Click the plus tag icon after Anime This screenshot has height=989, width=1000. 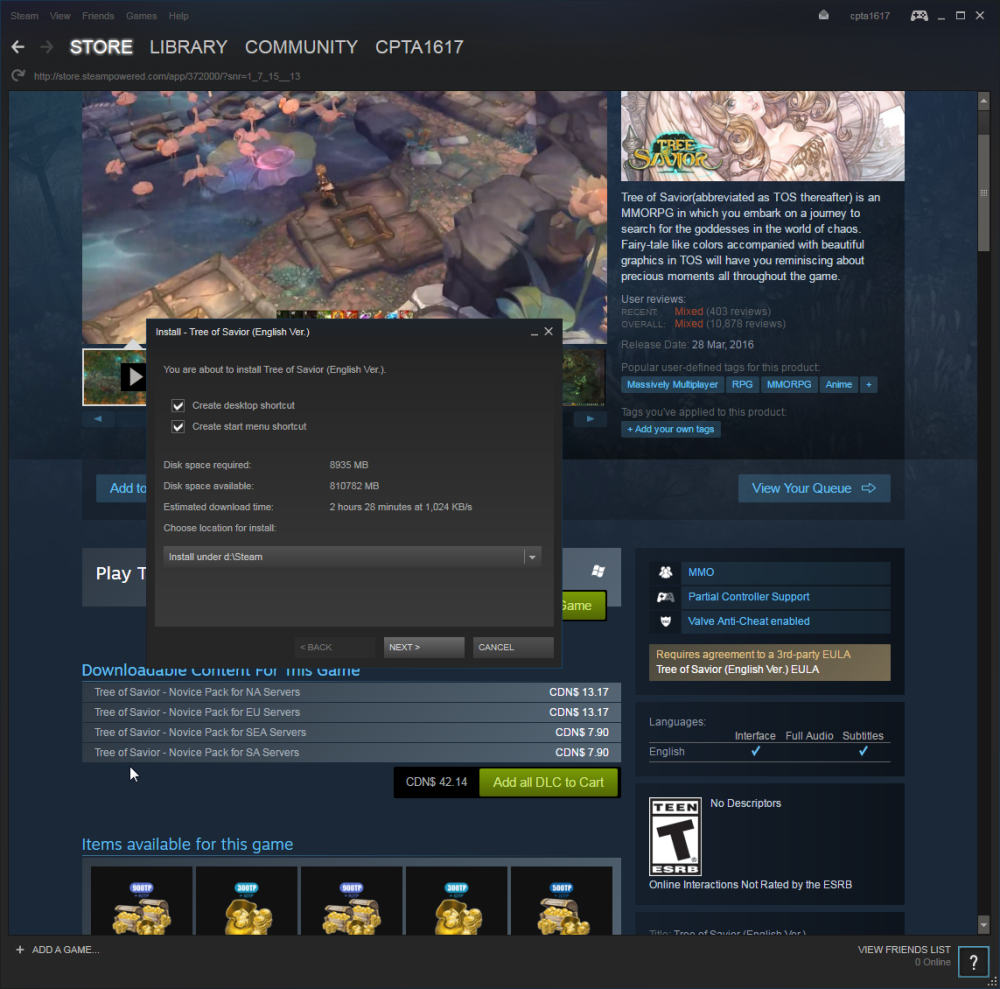pos(869,385)
